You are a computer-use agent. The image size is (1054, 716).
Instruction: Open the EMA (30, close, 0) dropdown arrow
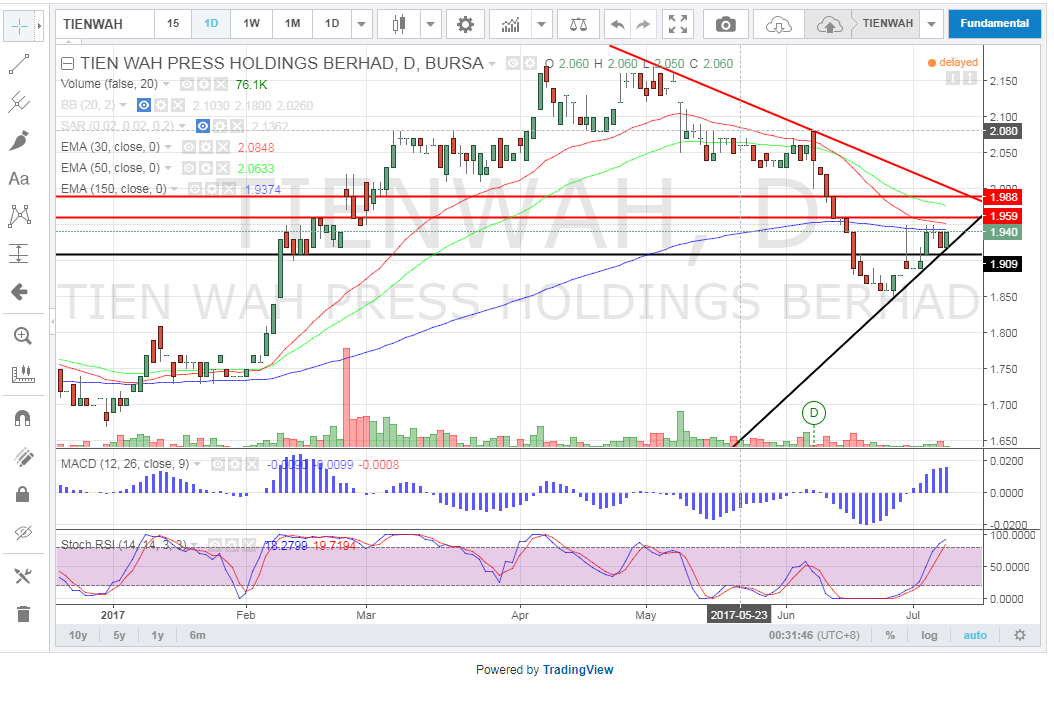168,147
